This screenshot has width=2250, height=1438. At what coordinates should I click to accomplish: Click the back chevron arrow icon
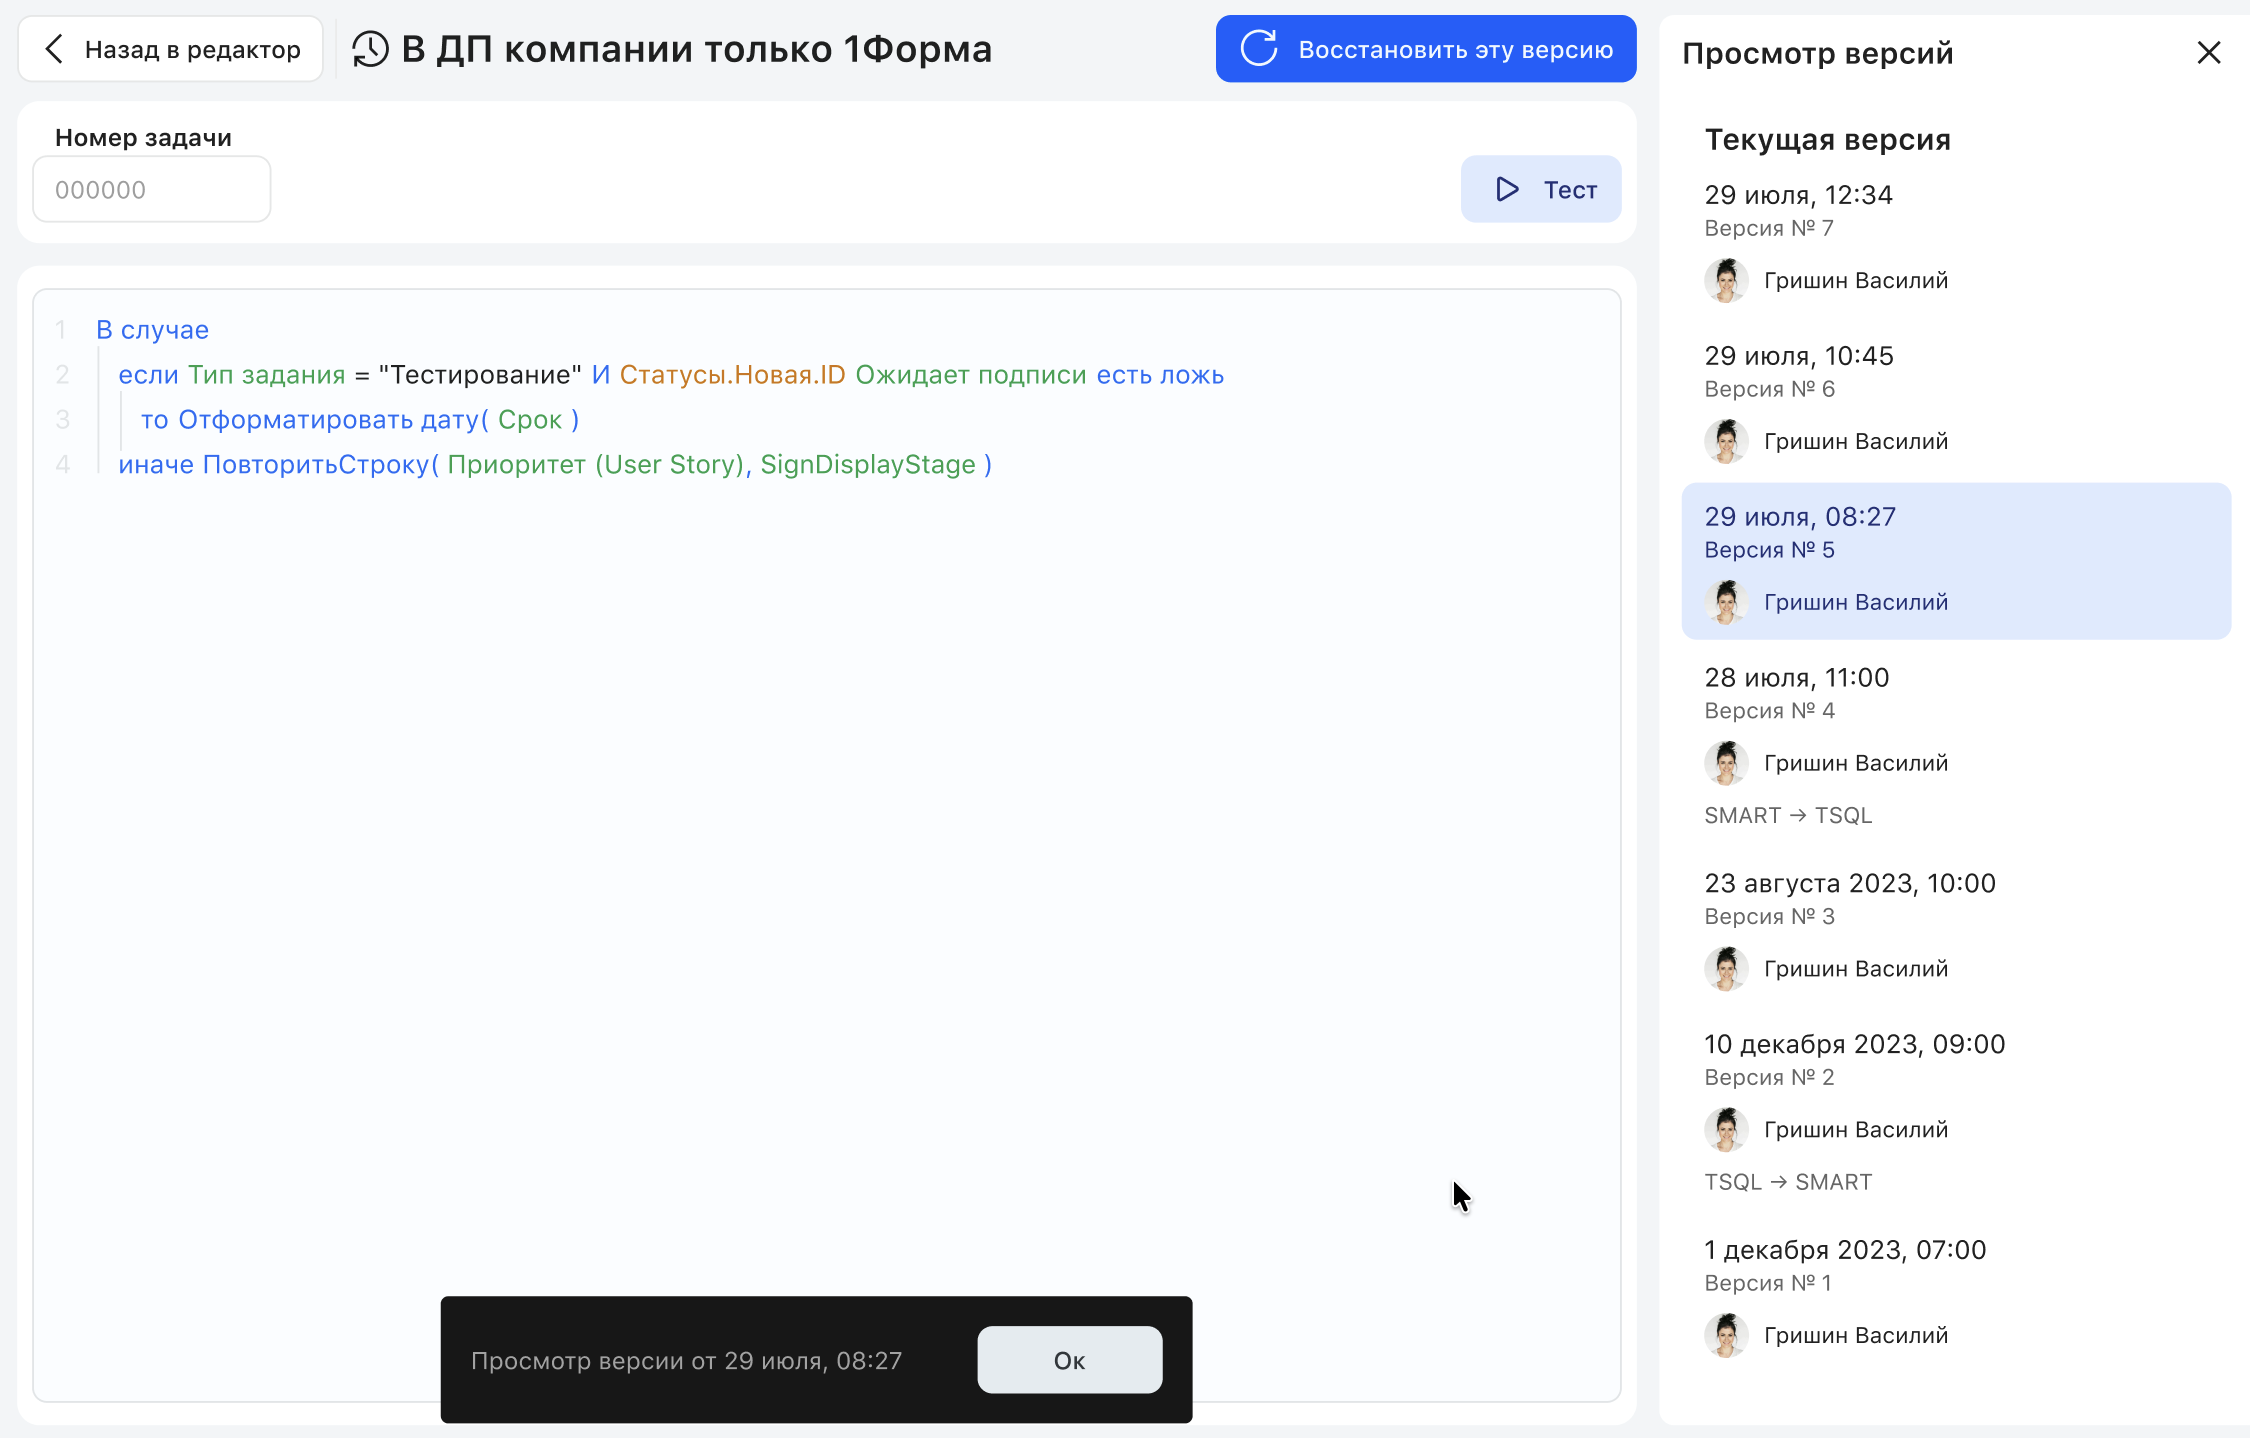[x=54, y=48]
